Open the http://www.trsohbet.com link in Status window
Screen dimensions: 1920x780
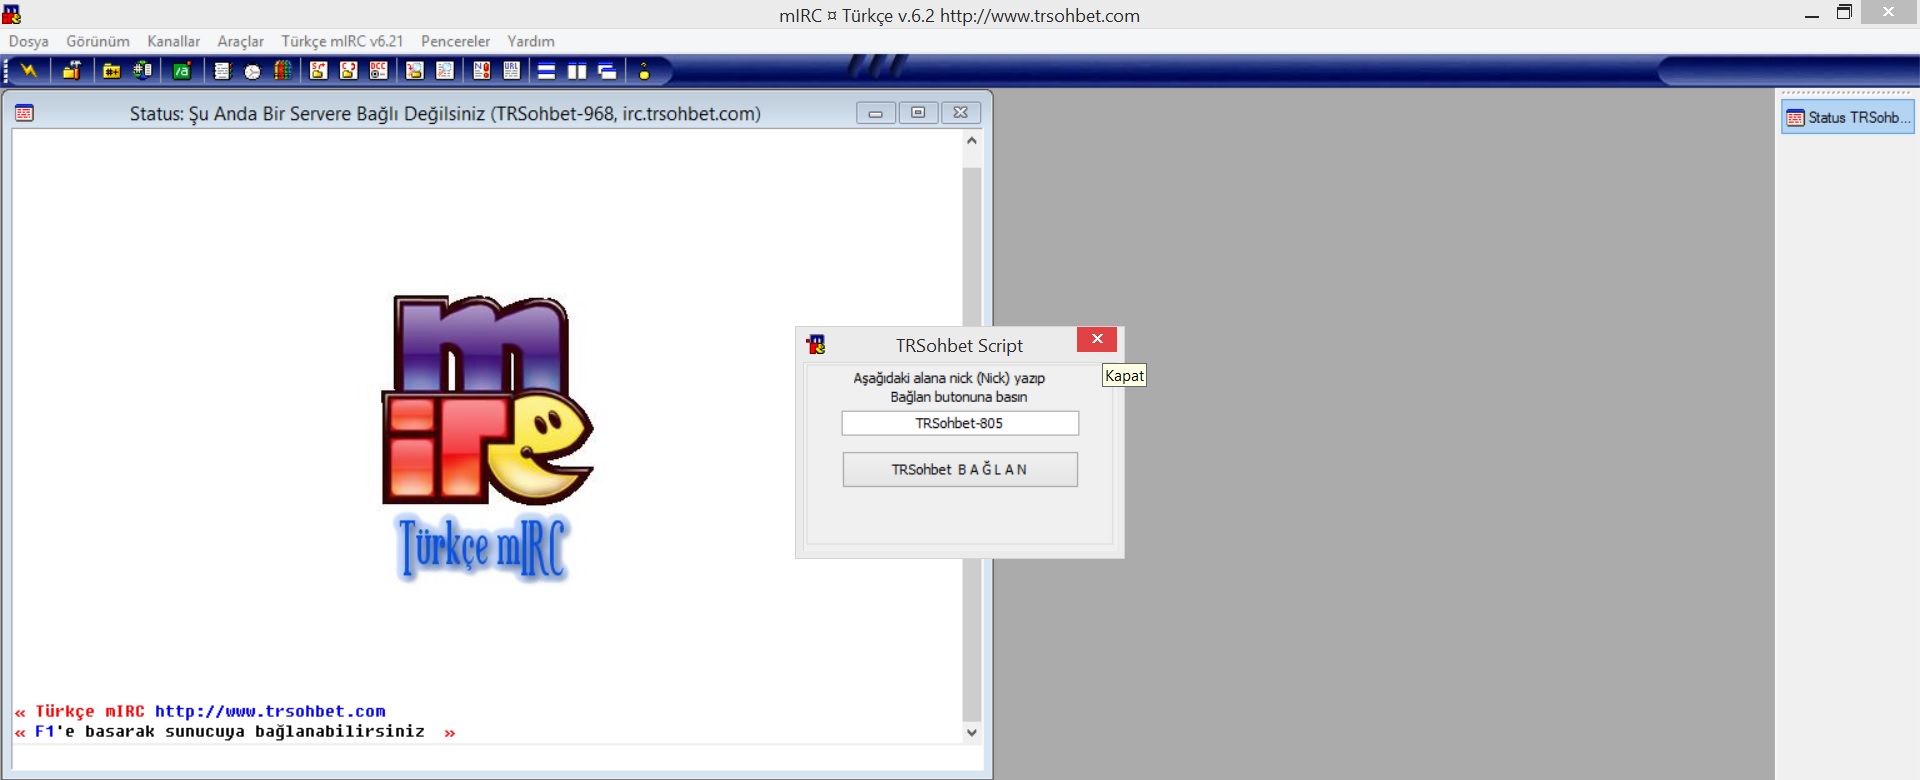270,711
